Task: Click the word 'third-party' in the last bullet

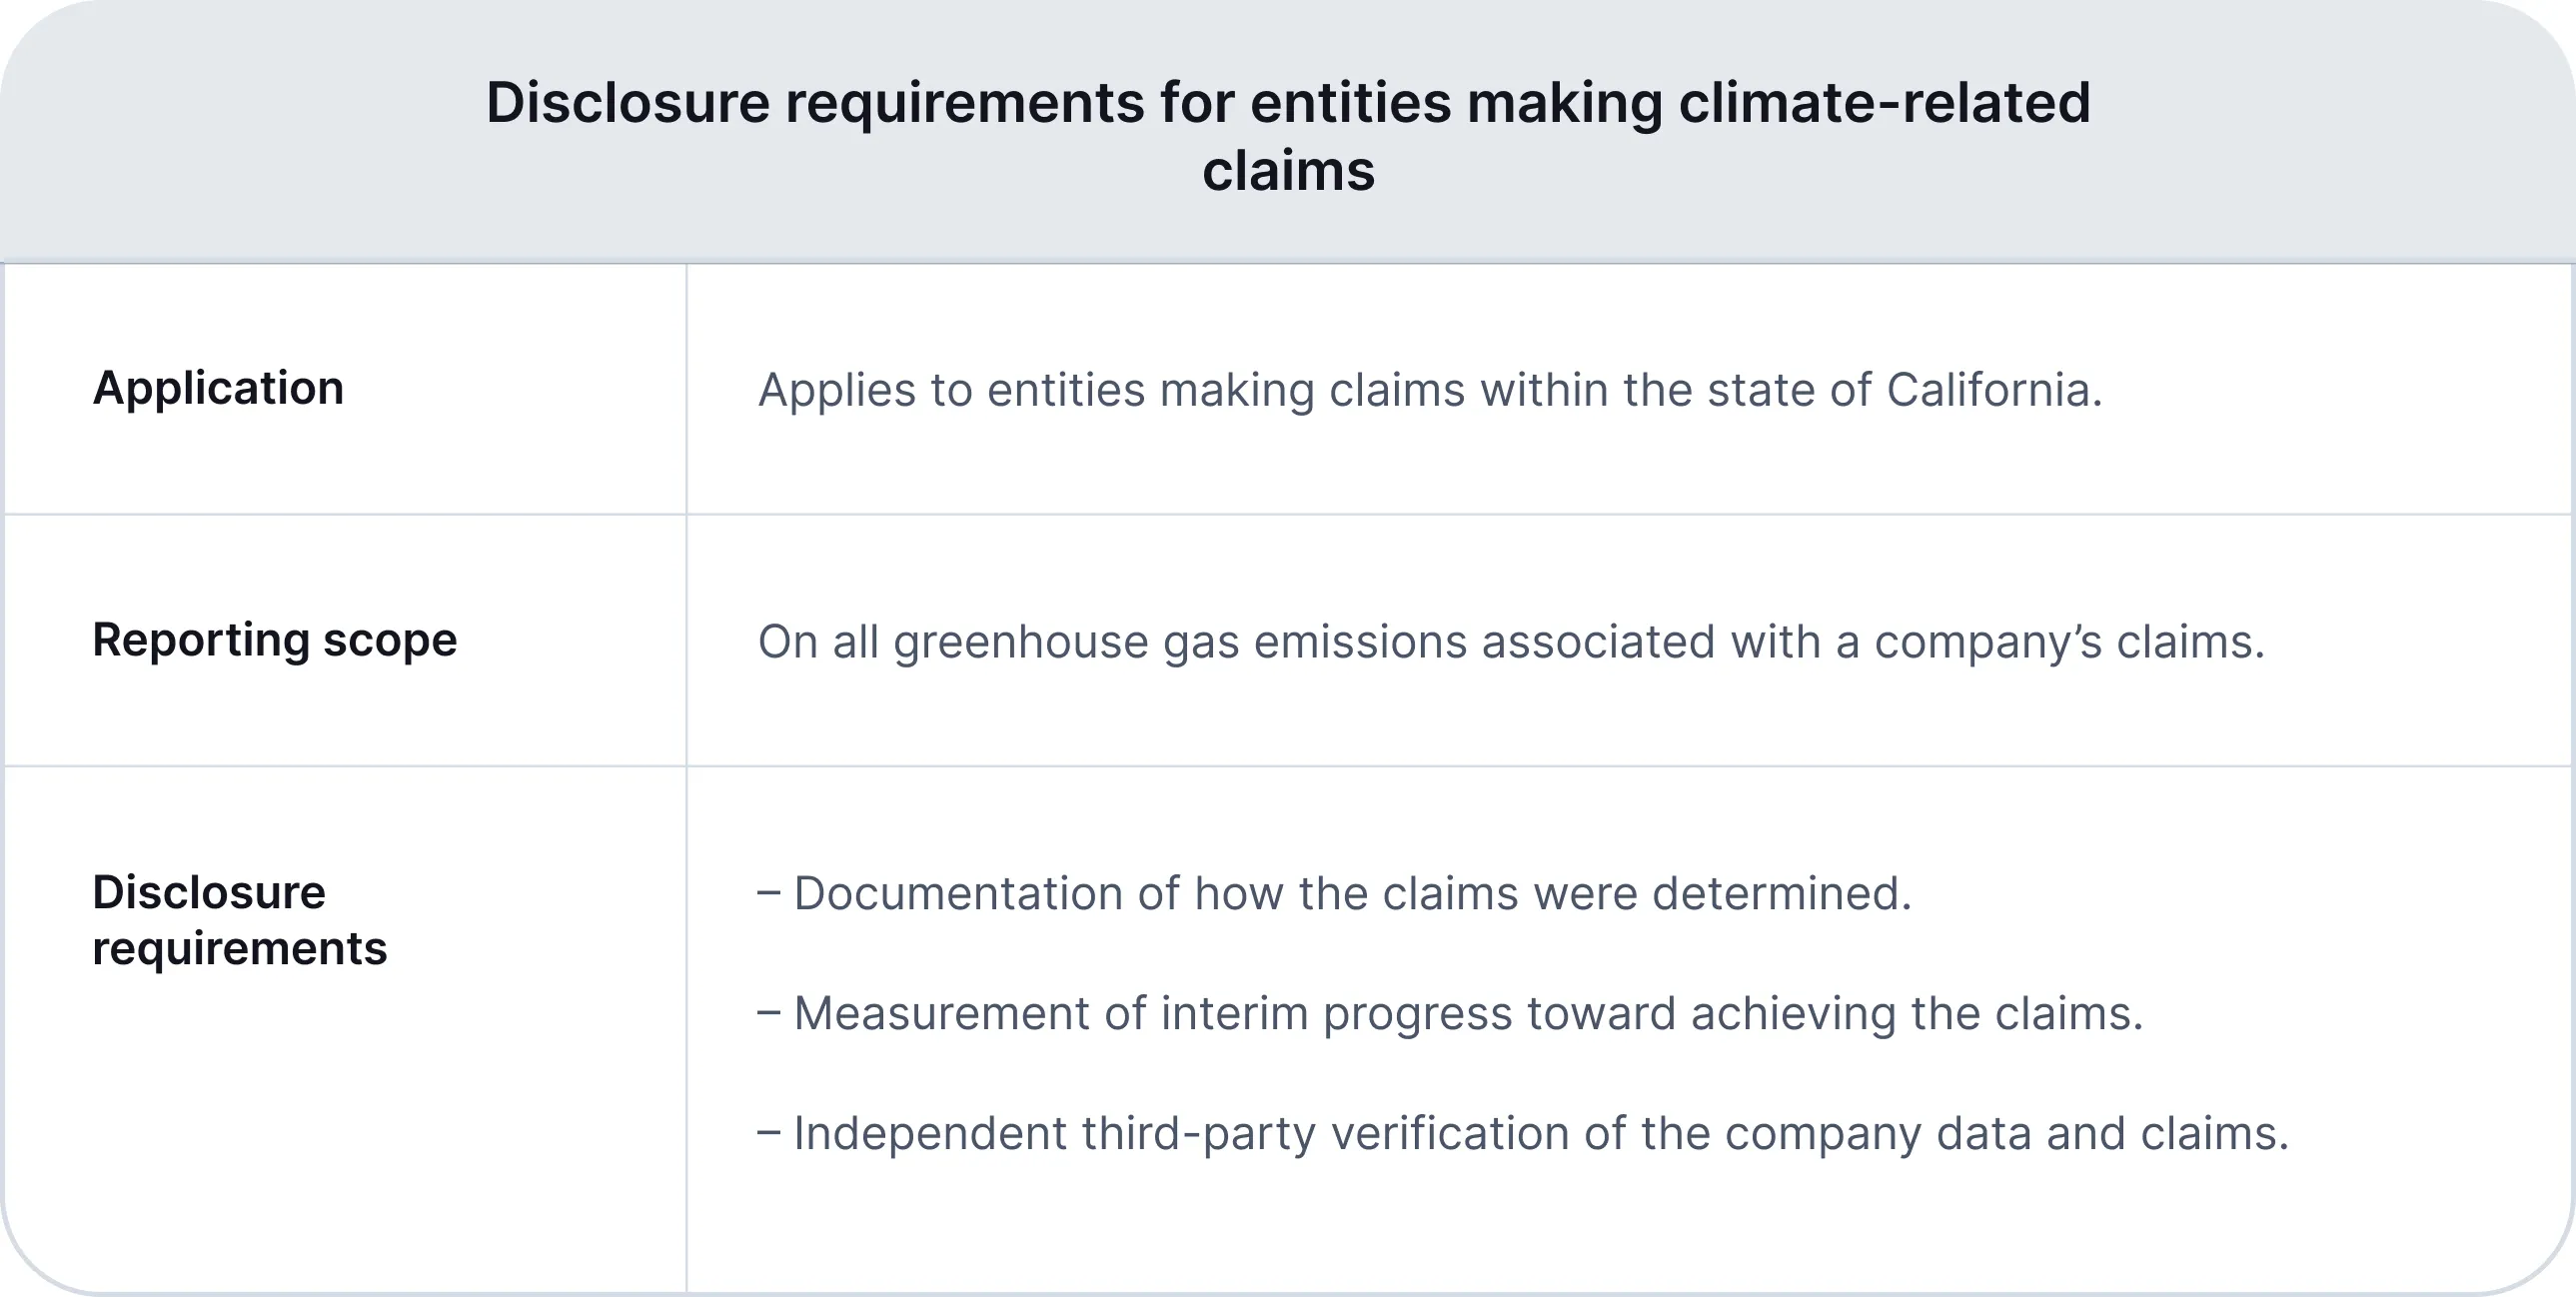Action: point(1198,1135)
